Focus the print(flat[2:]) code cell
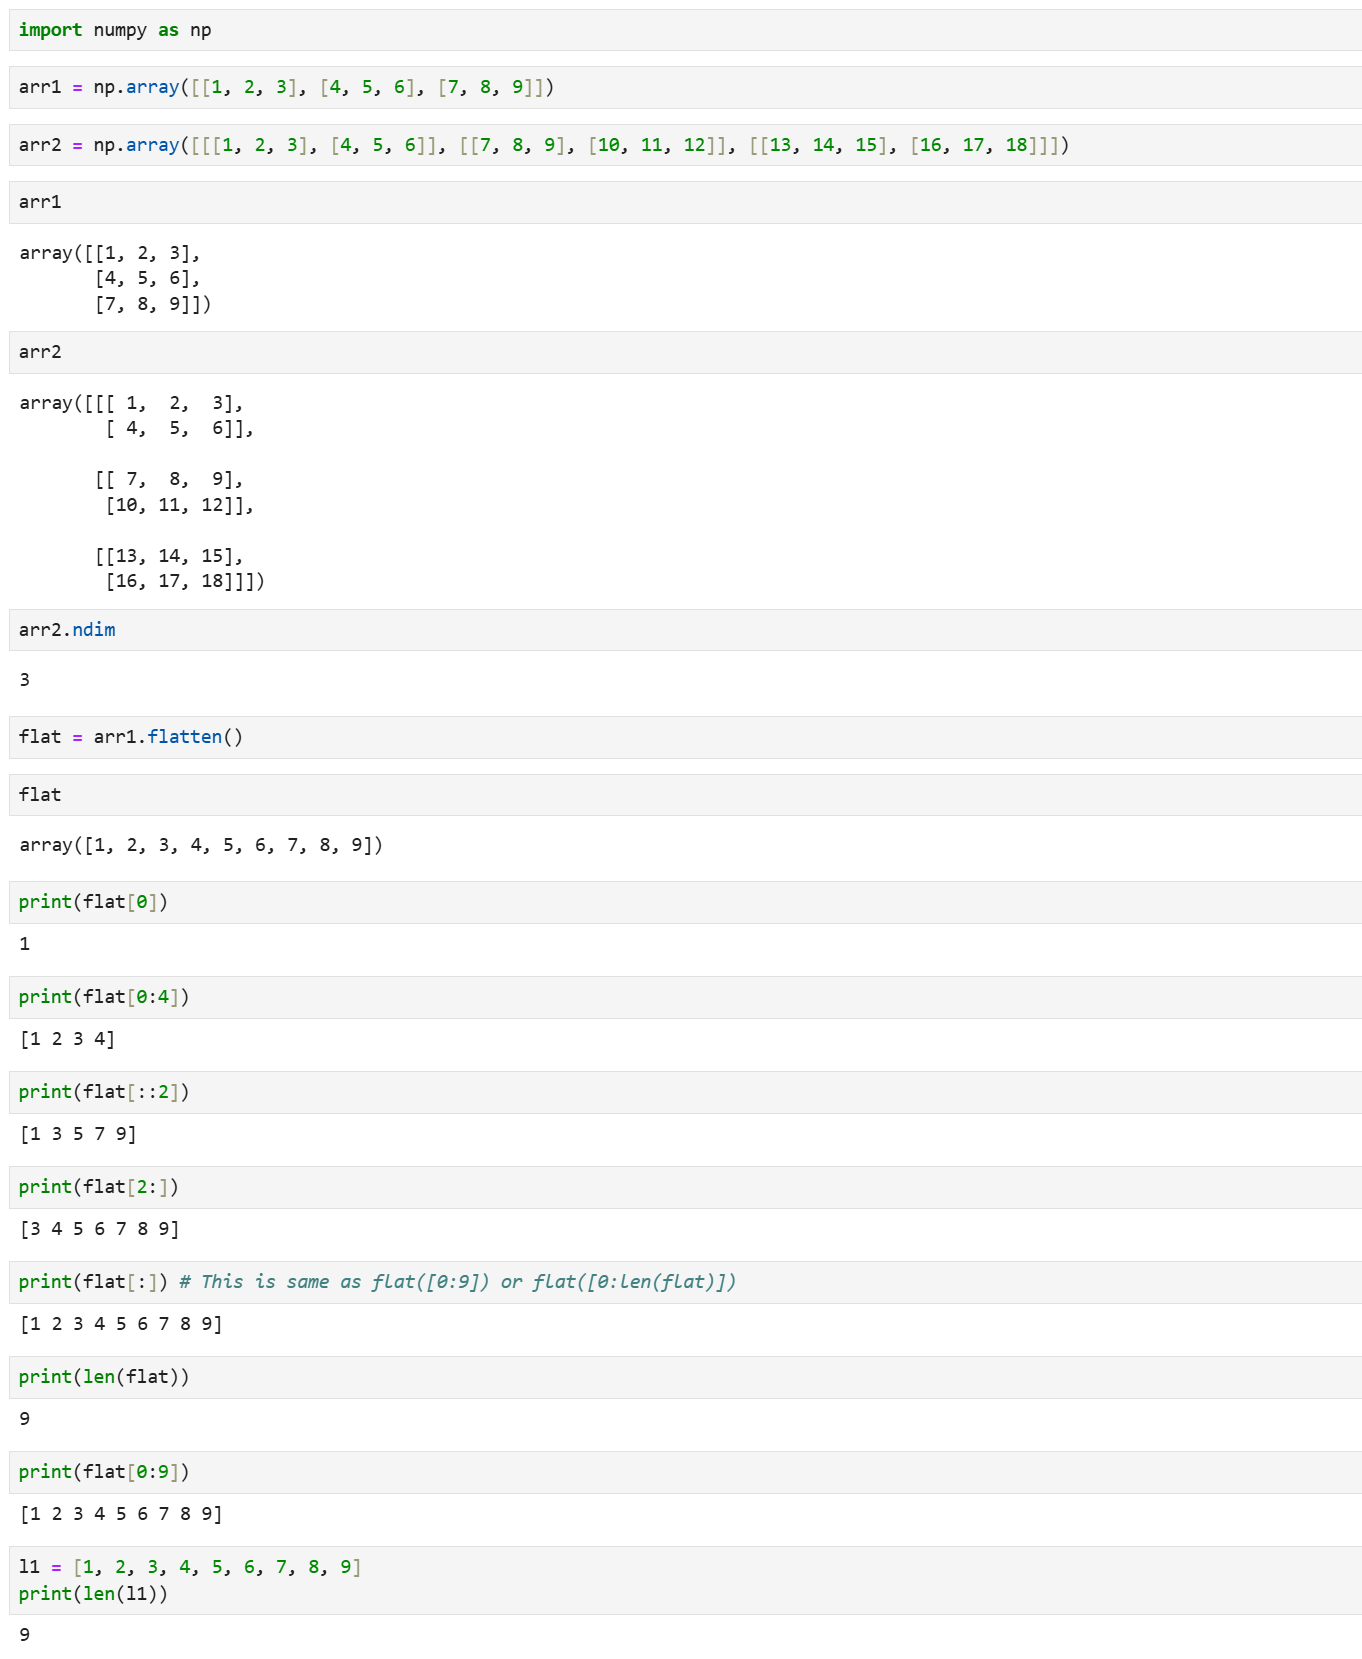The width and height of the screenshot is (1362, 1659). (x=99, y=1187)
